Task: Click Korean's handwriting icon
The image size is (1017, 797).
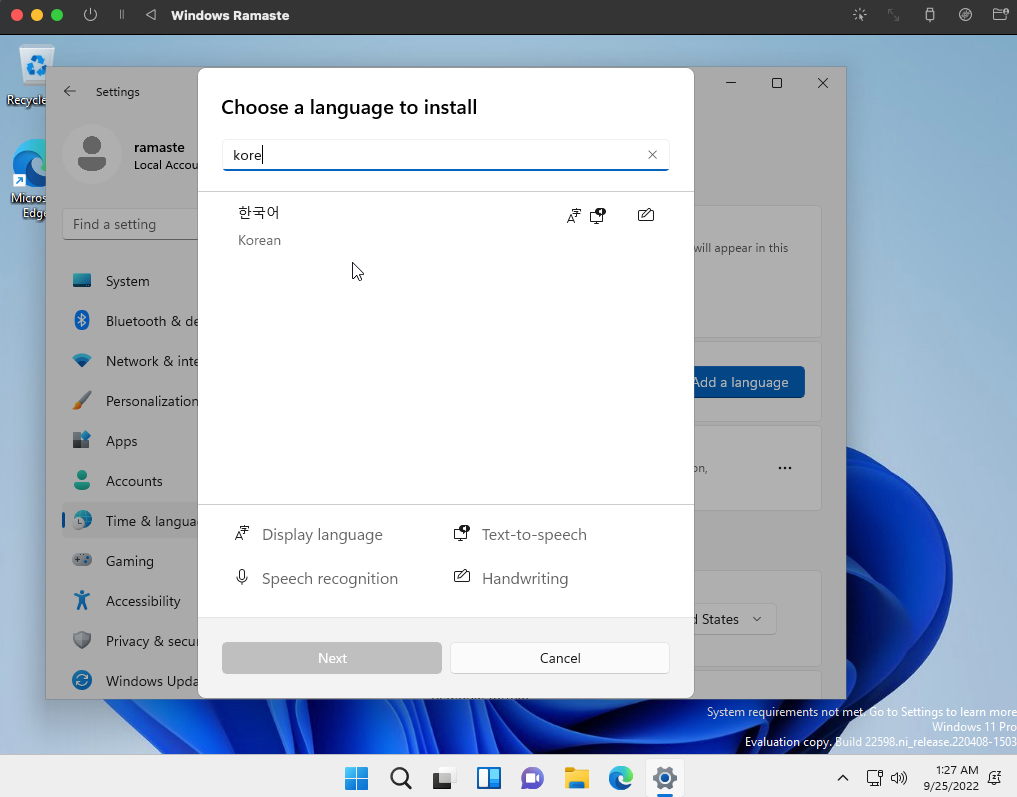Action: click(645, 215)
